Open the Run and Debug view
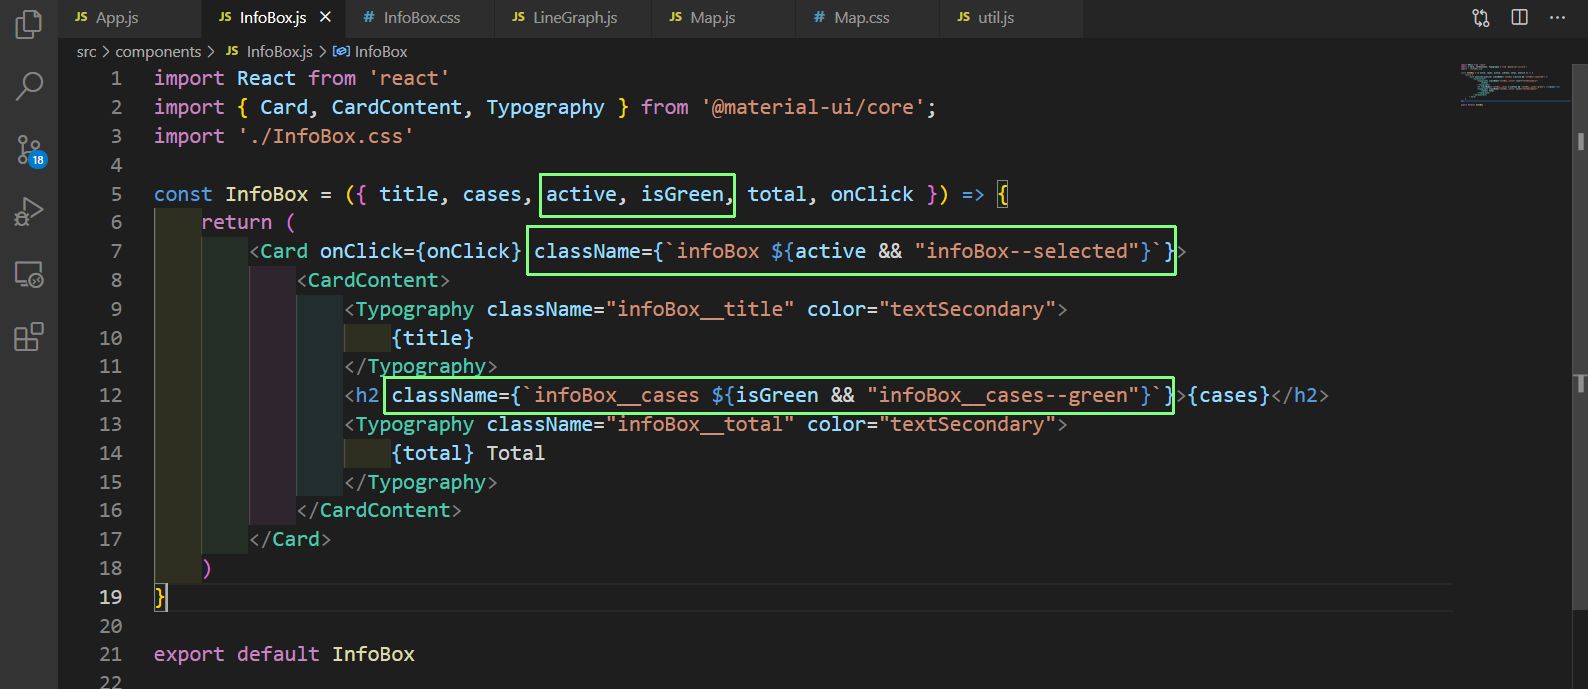The height and width of the screenshot is (689, 1588). pyautogui.click(x=29, y=212)
